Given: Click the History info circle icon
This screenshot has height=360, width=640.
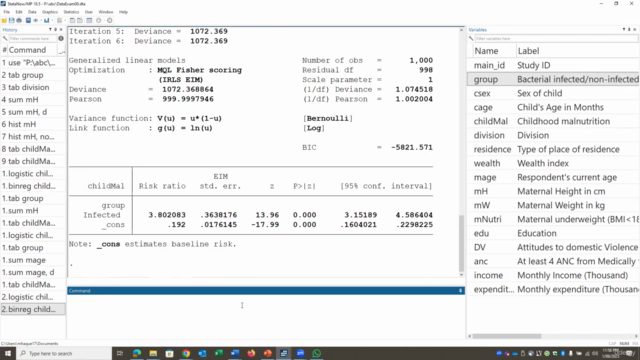Looking at the screenshot, I should 61,39.
